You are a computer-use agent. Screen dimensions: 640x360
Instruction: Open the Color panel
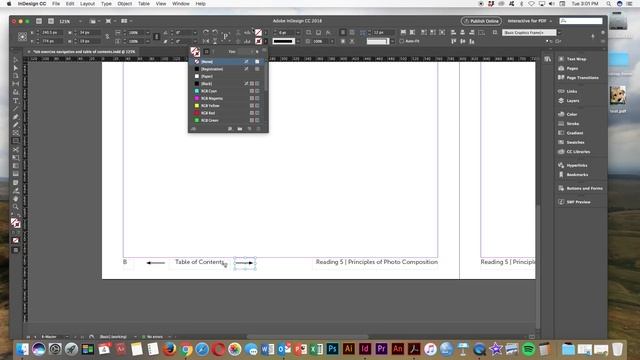point(572,114)
